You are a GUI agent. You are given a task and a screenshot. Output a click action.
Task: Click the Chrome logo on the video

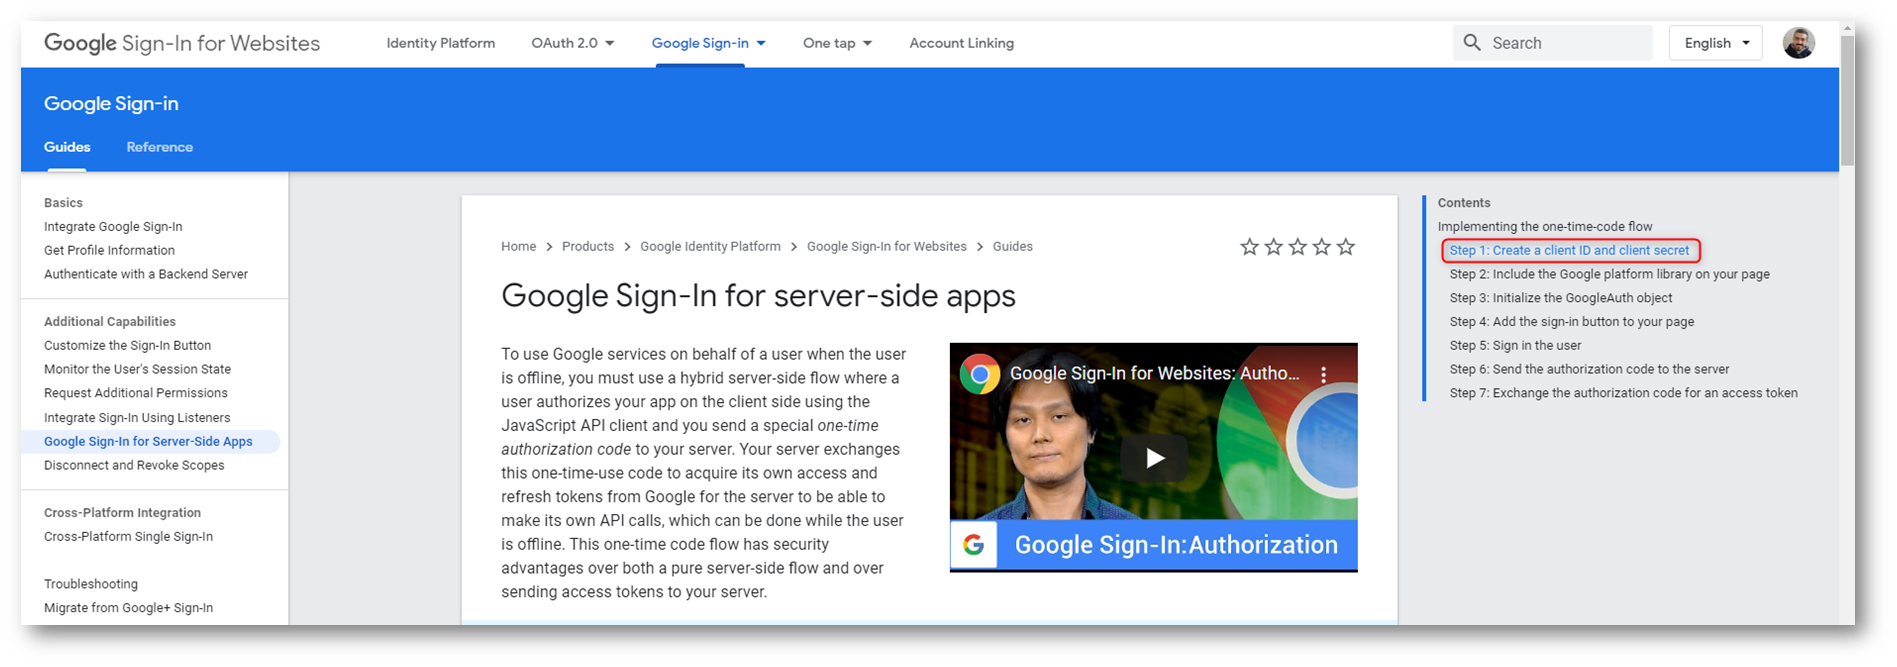[980, 374]
